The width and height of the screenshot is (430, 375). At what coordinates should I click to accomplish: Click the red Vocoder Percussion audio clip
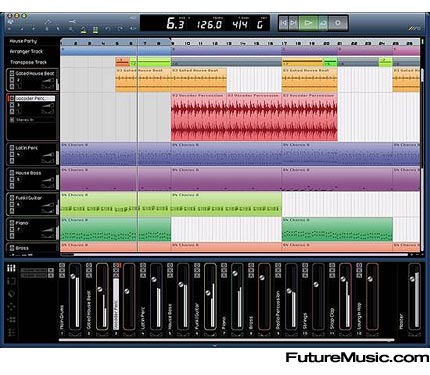(254, 117)
